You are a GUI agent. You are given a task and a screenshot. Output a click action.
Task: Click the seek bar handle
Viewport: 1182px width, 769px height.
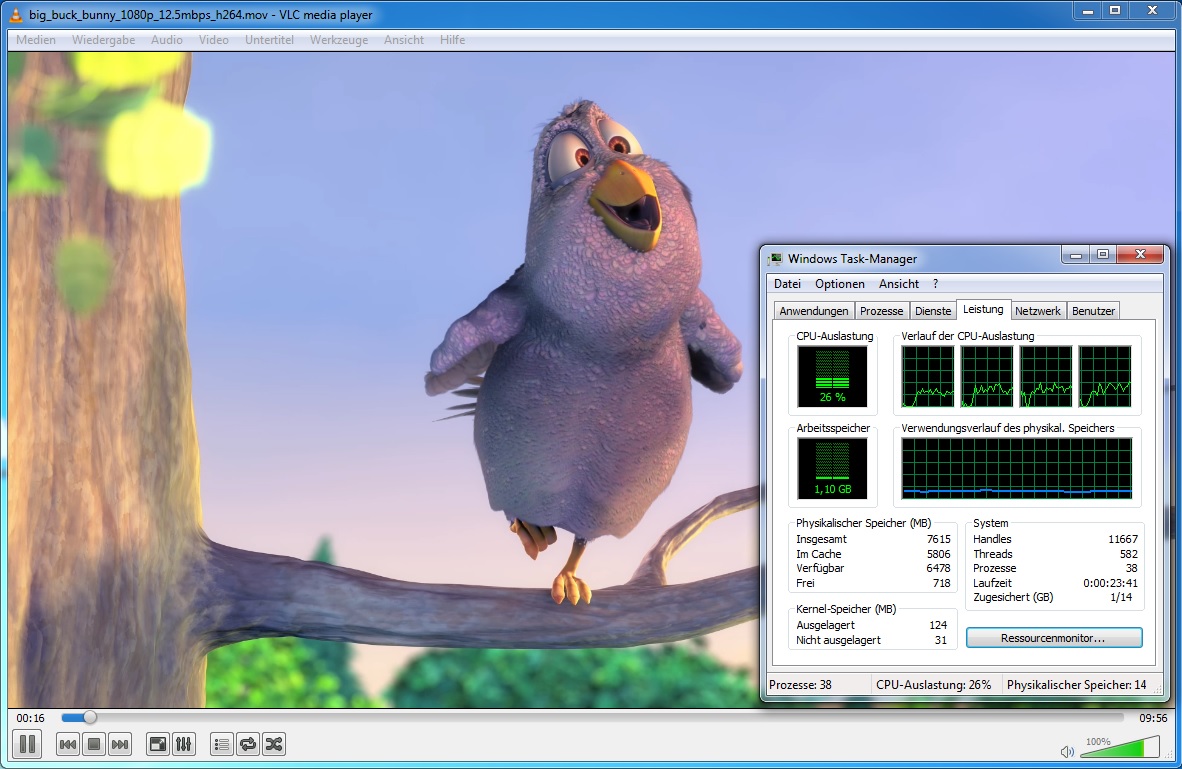tap(89, 718)
